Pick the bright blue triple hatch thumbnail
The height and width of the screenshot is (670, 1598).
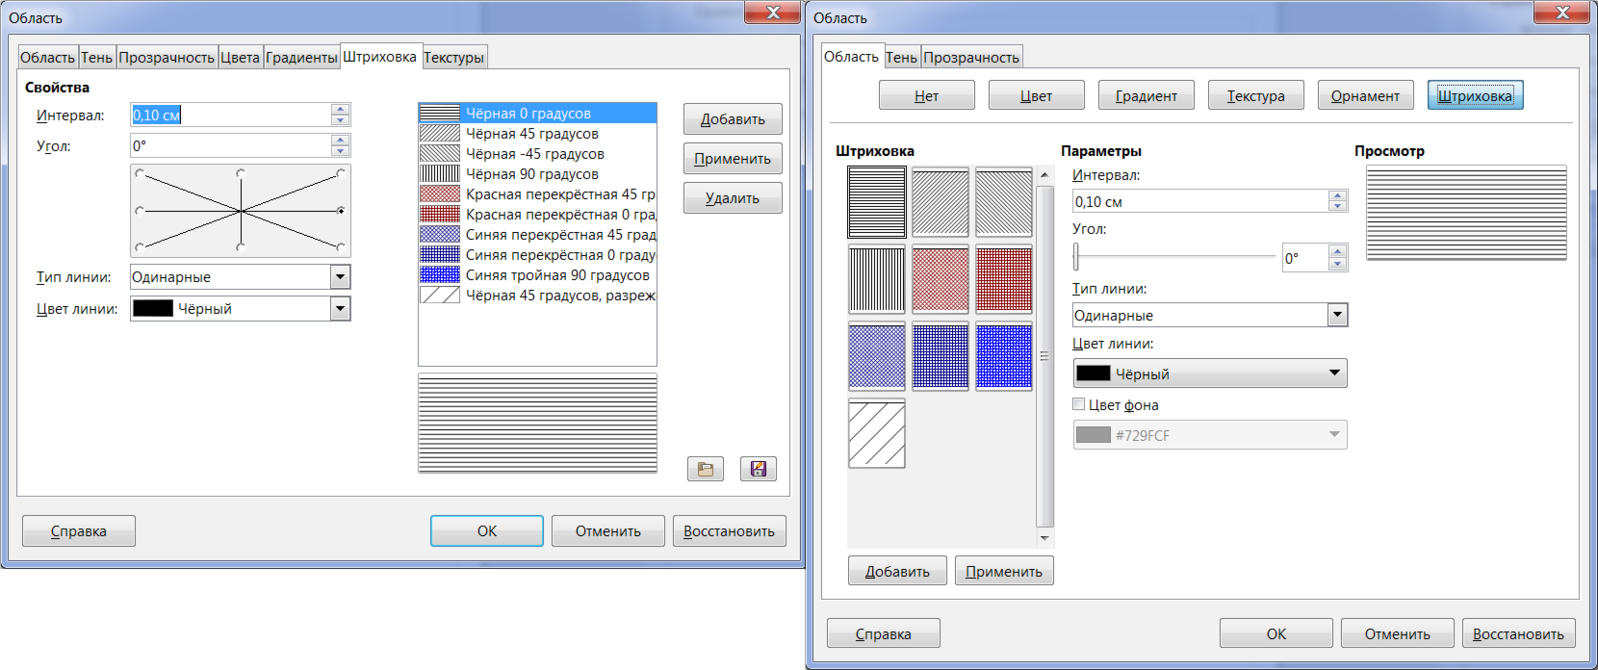click(1003, 356)
